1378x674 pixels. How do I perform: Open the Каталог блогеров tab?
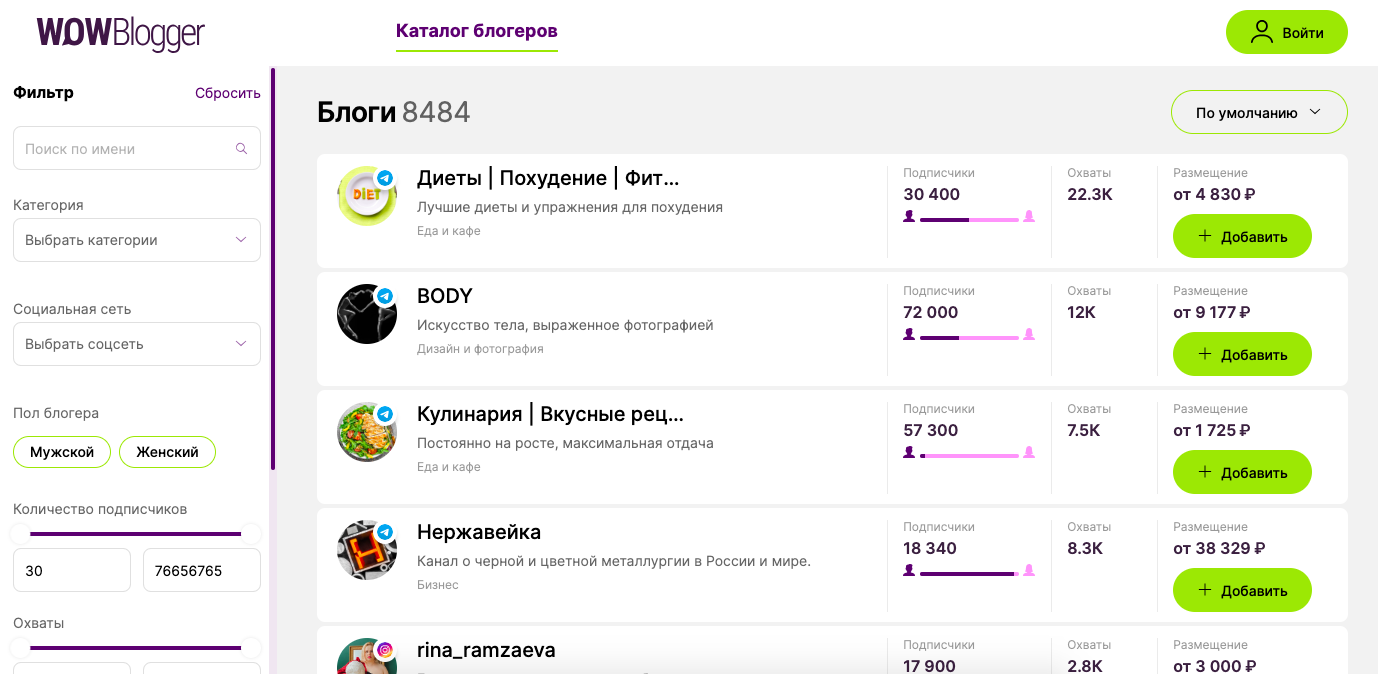coord(477,31)
